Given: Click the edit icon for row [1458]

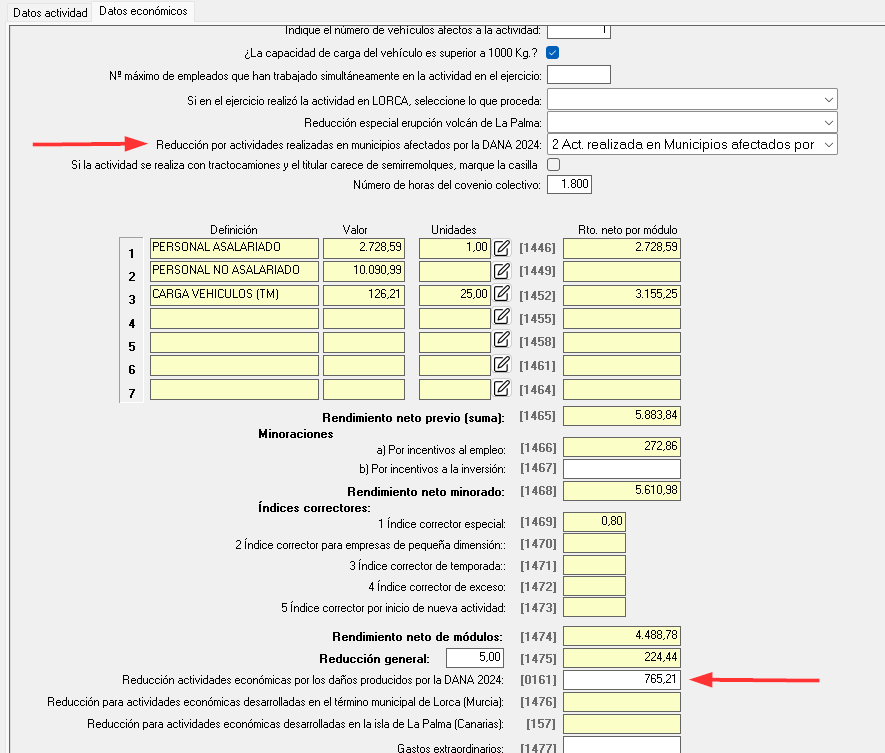Looking at the screenshot, I should (x=502, y=339).
